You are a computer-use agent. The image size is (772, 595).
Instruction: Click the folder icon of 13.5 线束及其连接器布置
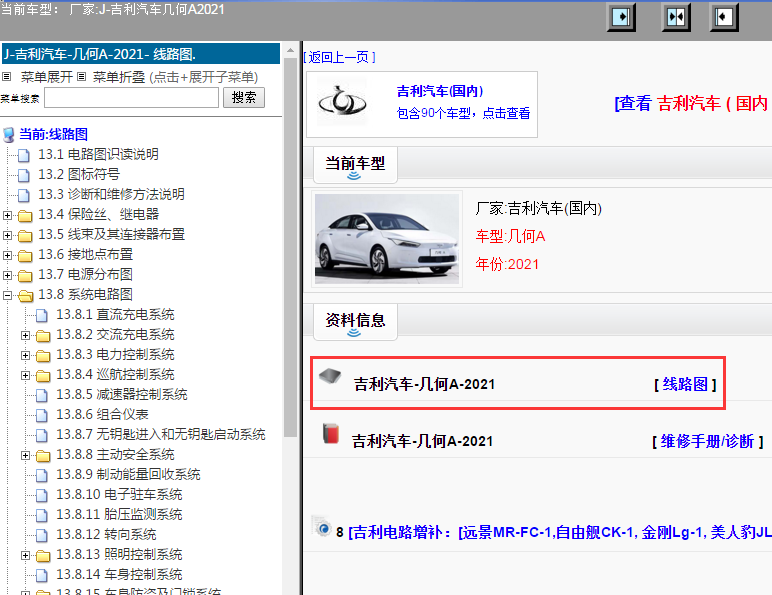(x=25, y=236)
